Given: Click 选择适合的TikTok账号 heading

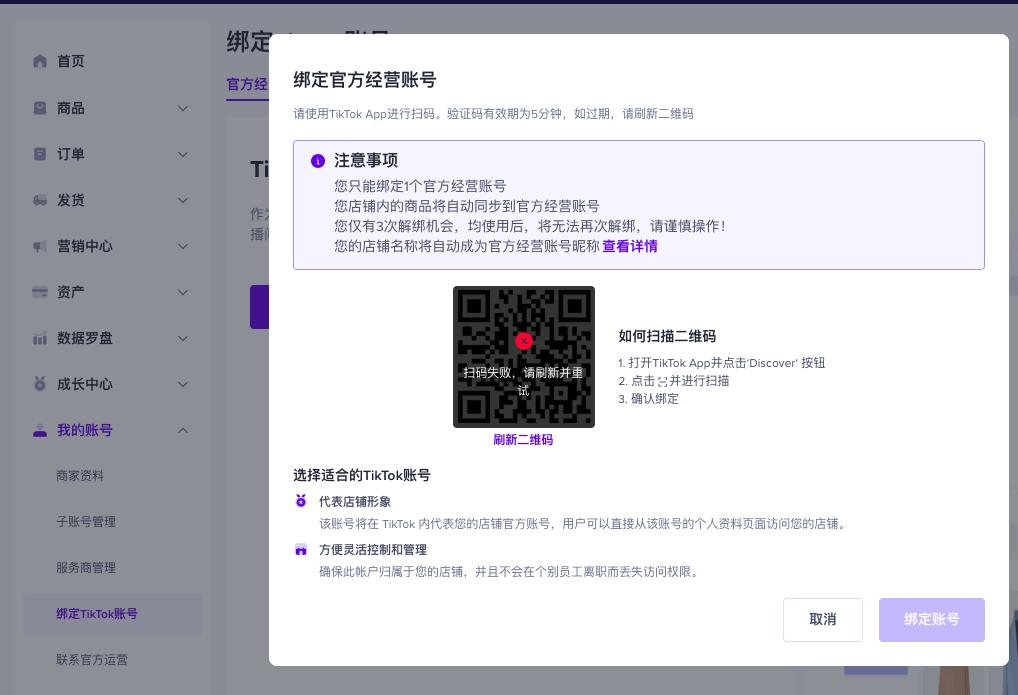Looking at the screenshot, I should (362, 475).
